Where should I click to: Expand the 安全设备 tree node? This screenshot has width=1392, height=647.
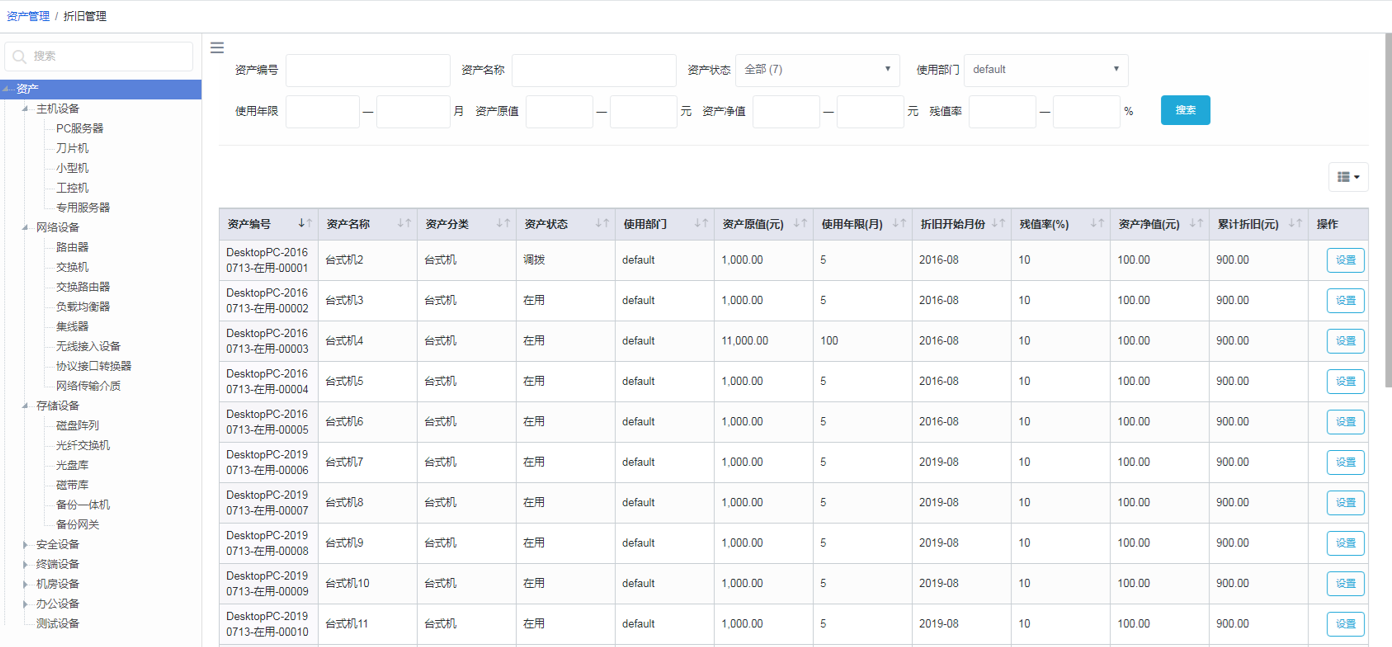(x=26, y=545)
